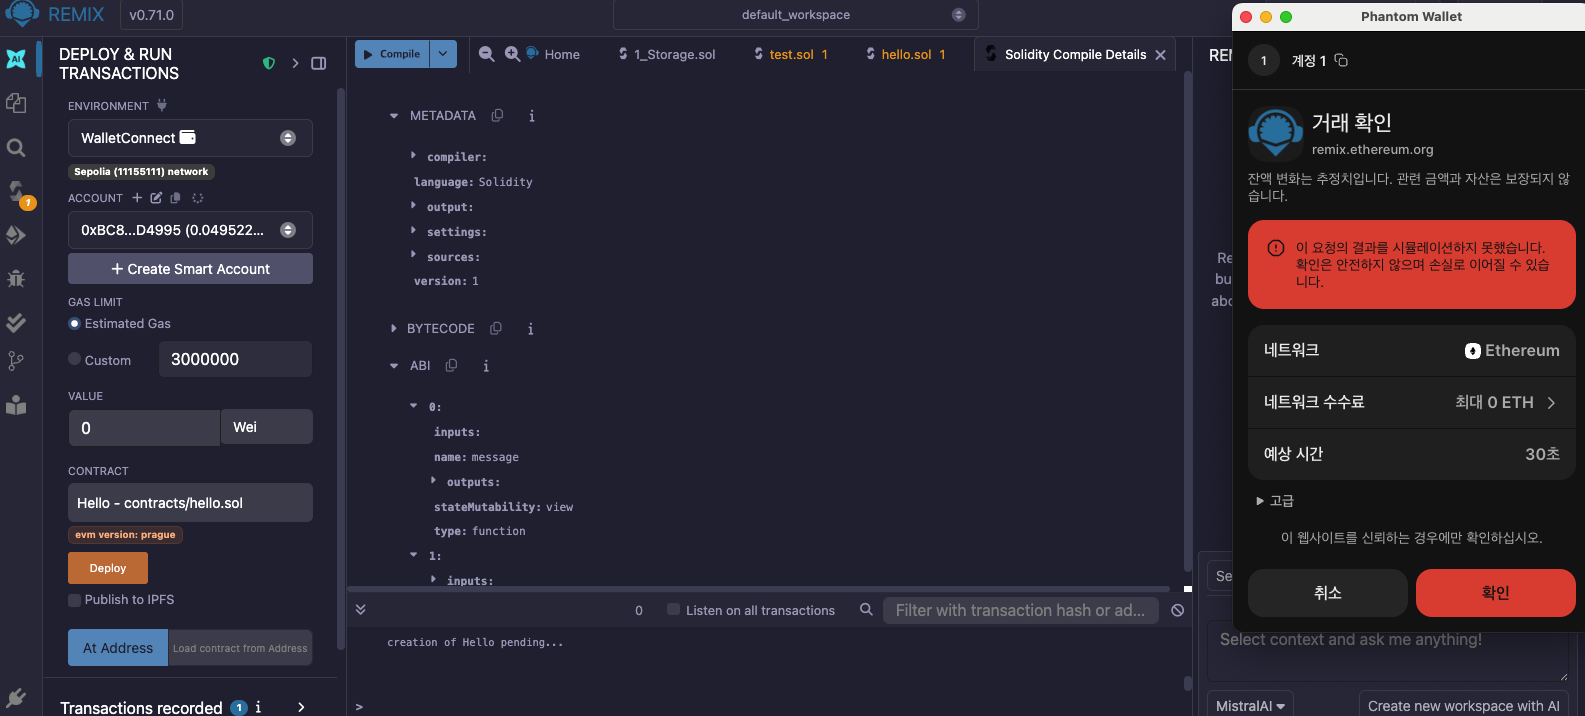Switch to the hello.sol tab

click(x=906, y=54)
